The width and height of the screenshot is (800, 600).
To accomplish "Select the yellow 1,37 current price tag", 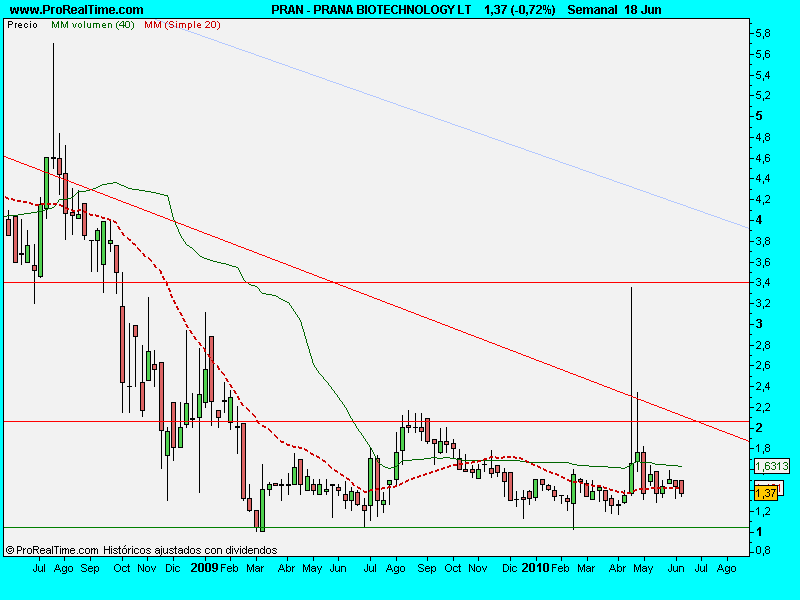I will coord(766,493).
